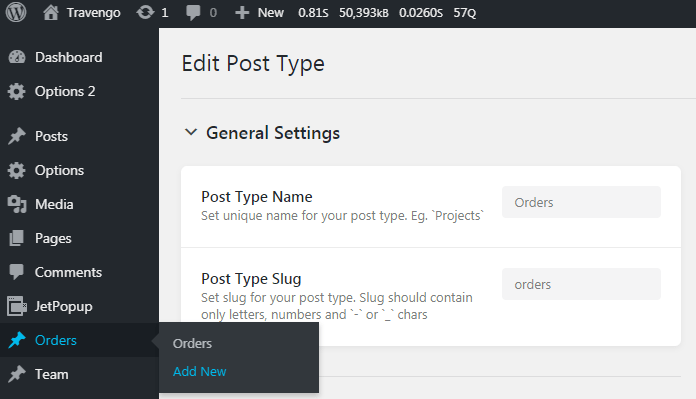Open the updates circular arrows icon

point(145,12)
